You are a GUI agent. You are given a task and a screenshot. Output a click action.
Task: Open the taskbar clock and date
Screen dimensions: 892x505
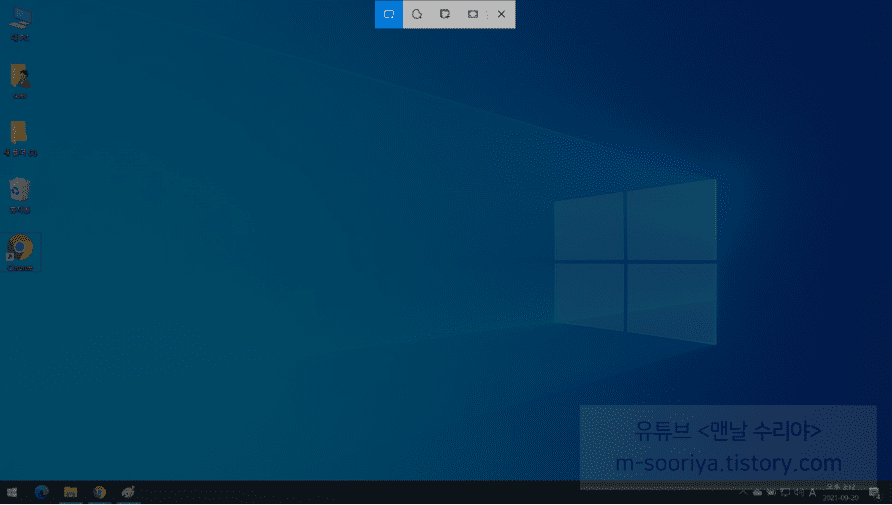(x=841, y=492)
